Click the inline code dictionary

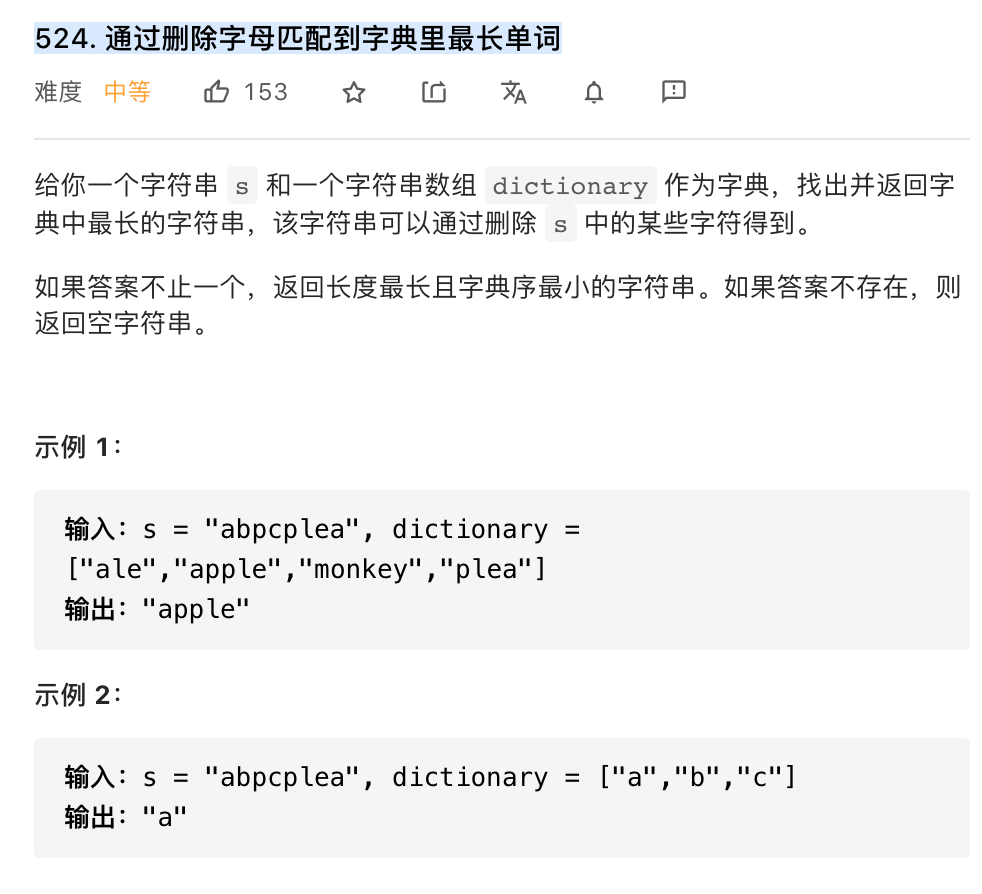[571, 185]
